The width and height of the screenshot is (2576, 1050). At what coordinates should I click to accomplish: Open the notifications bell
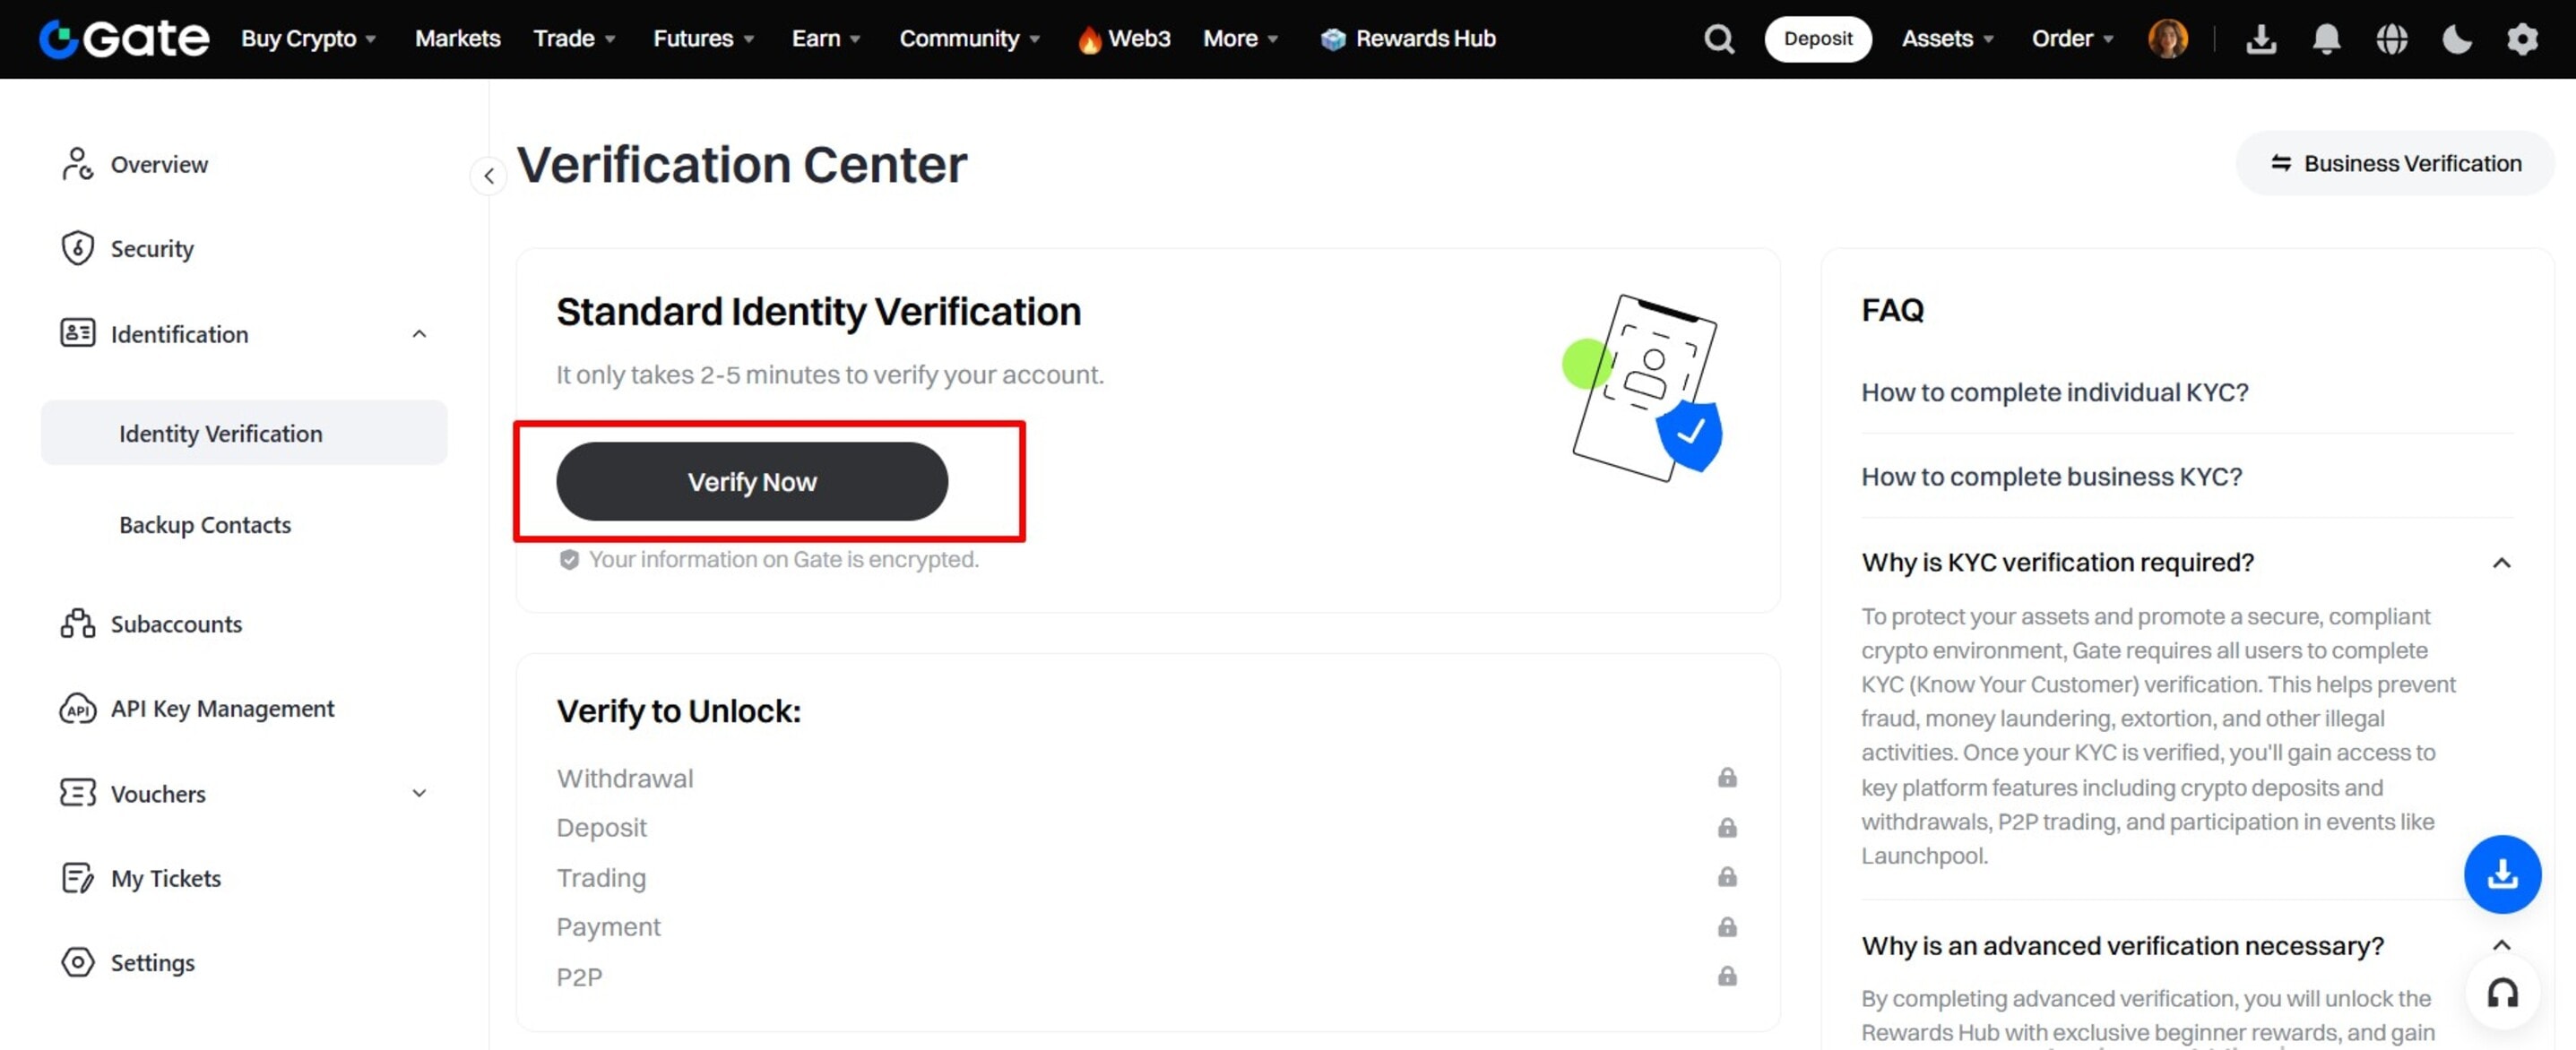pyautogui.click(x=2326, y=39)
